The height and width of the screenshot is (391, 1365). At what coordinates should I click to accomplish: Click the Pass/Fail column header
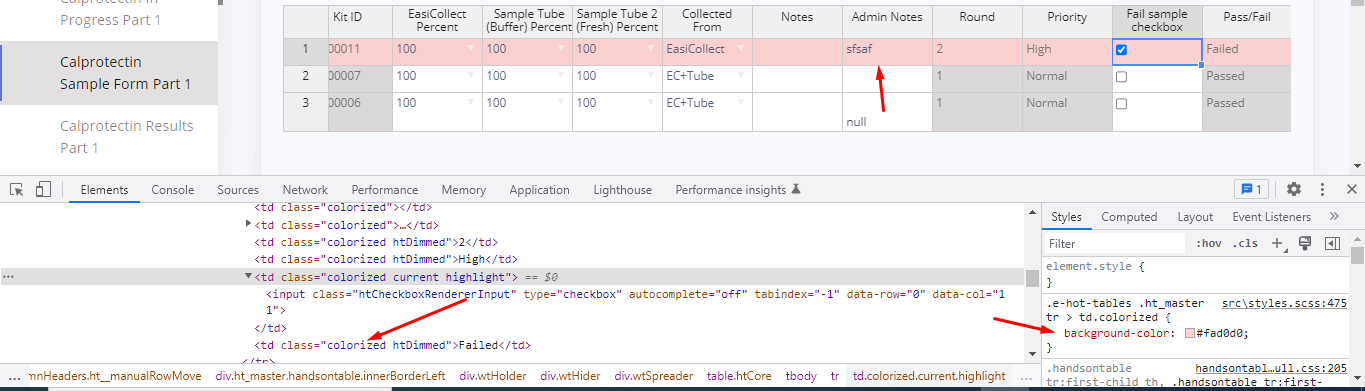(1246, 22)
